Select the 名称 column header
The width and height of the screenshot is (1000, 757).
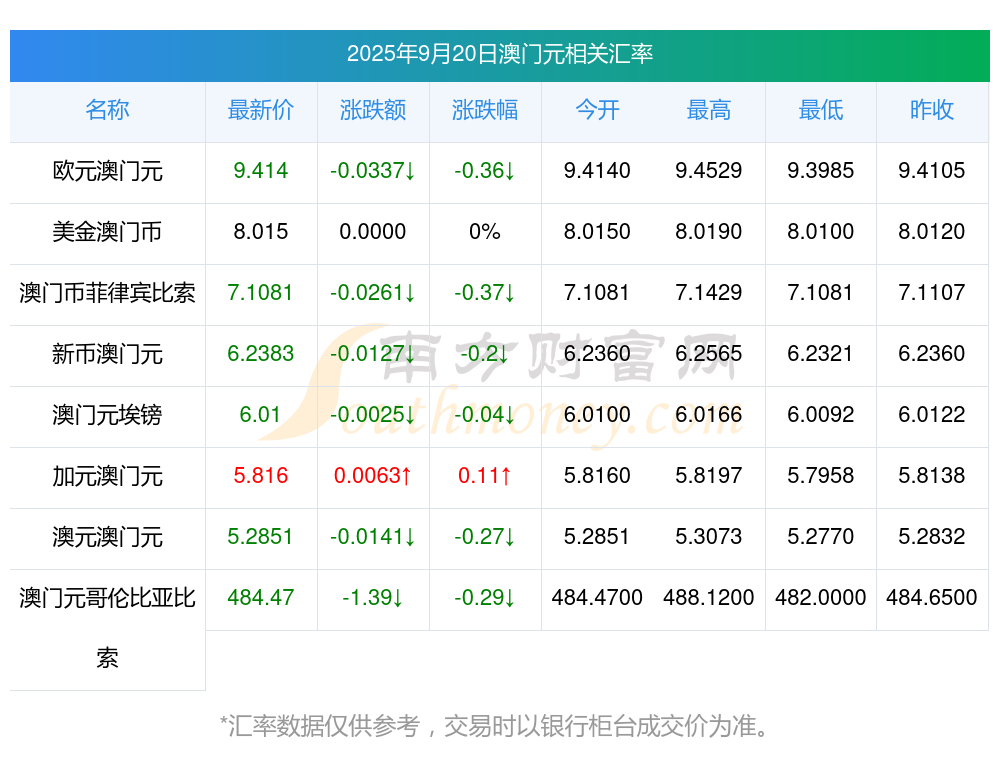(107, 110)
